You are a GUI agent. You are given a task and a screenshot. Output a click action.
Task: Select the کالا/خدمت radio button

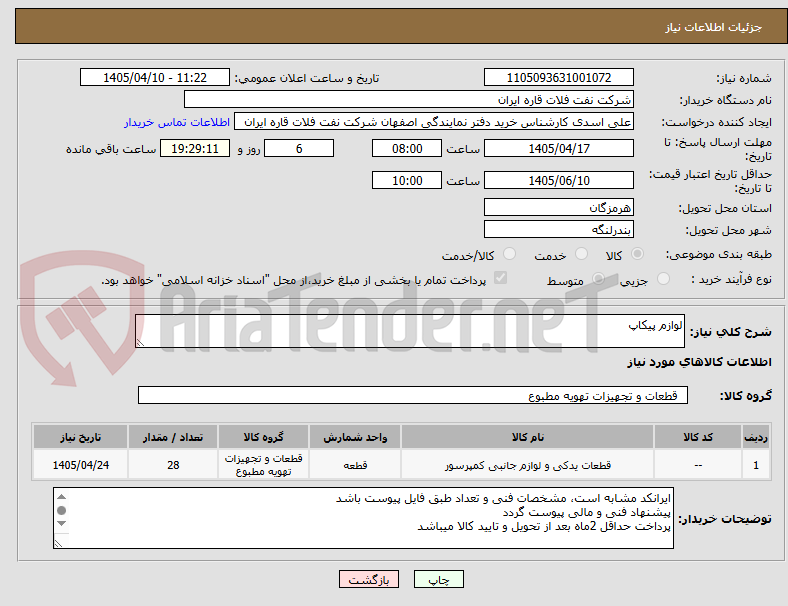(510, 254)
